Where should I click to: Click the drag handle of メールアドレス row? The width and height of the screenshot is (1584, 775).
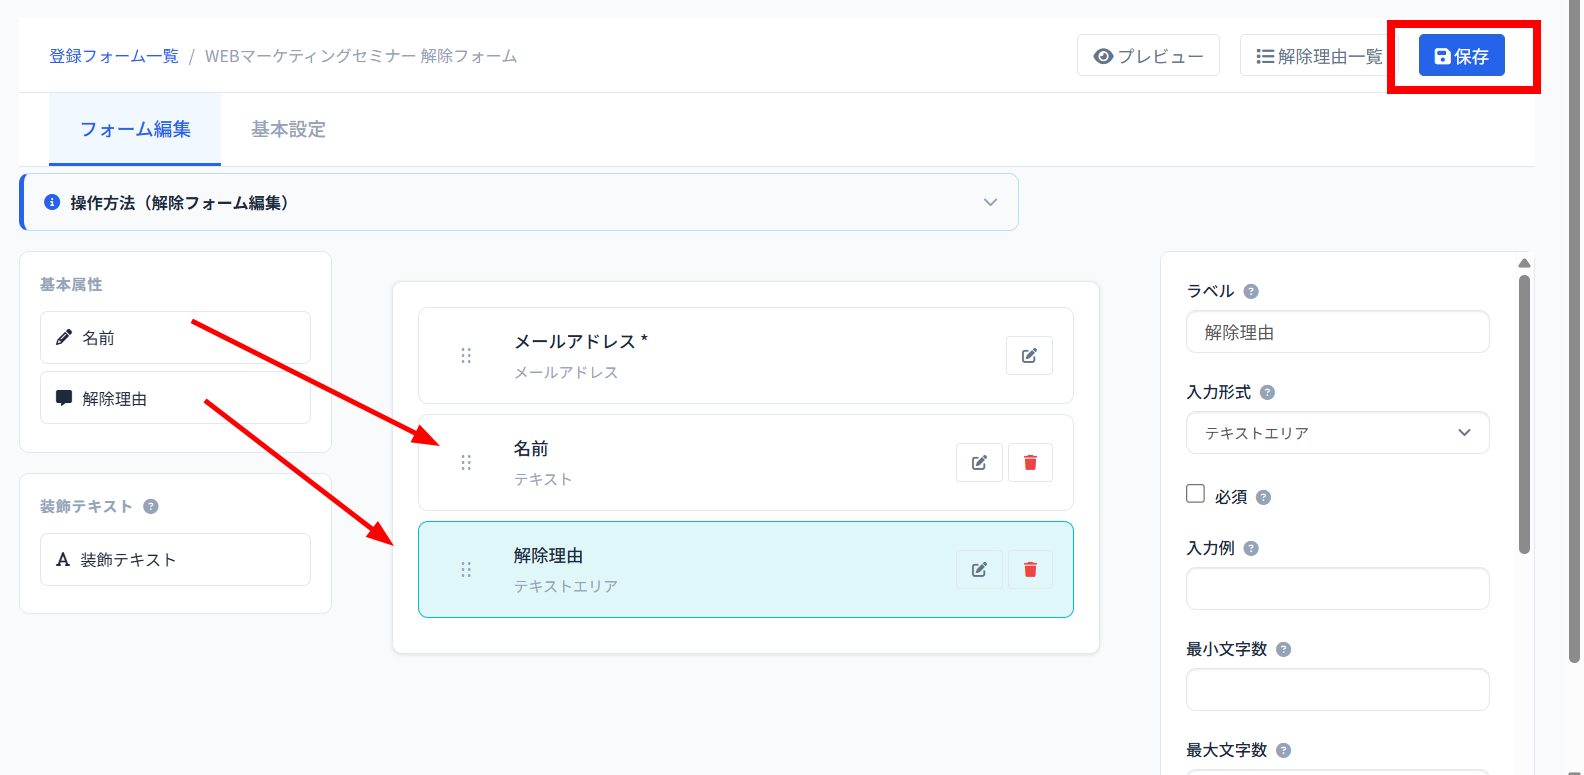click(x=466, y=356)
